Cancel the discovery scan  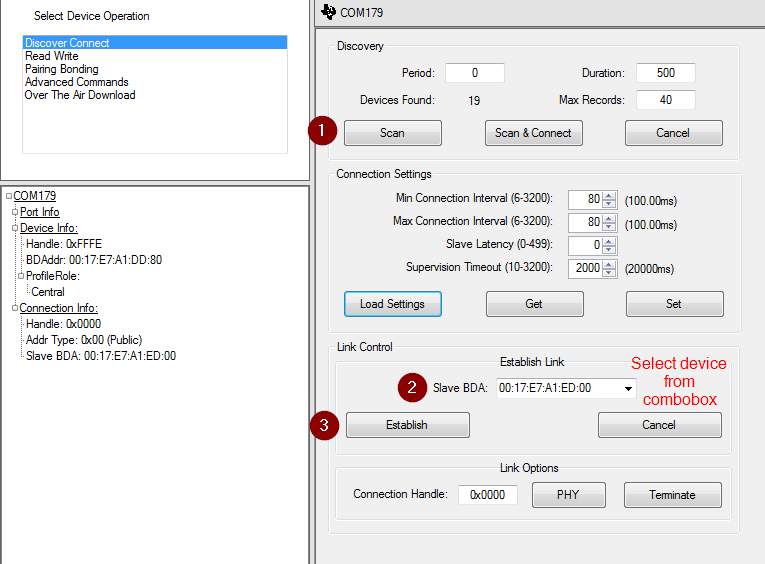[x=673, y=133]
